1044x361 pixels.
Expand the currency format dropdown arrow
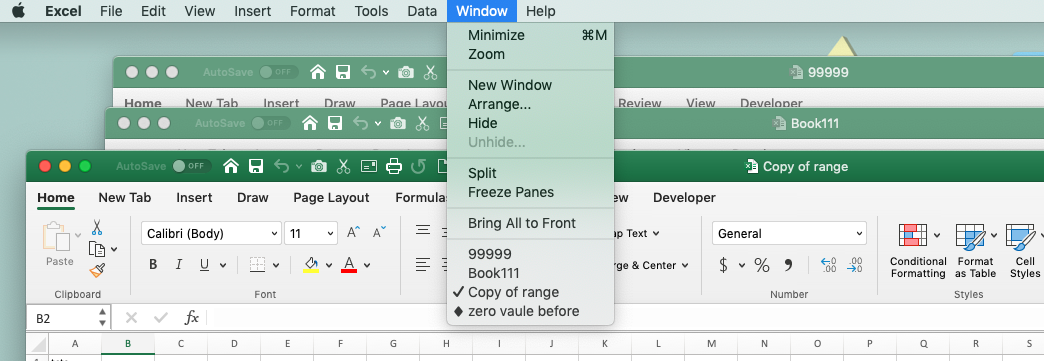pos(742,265)
